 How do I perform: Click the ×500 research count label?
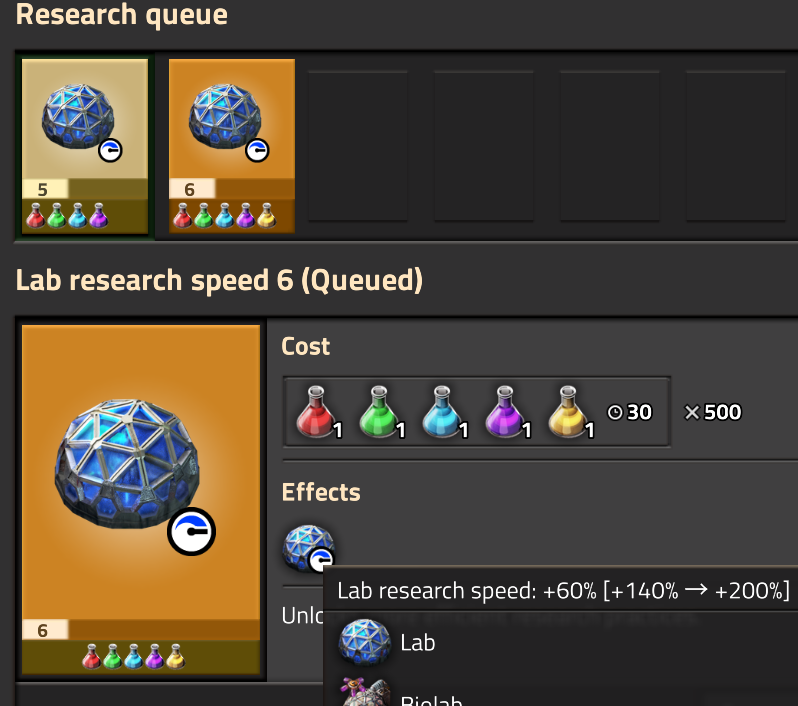click(x=712, y=412)
